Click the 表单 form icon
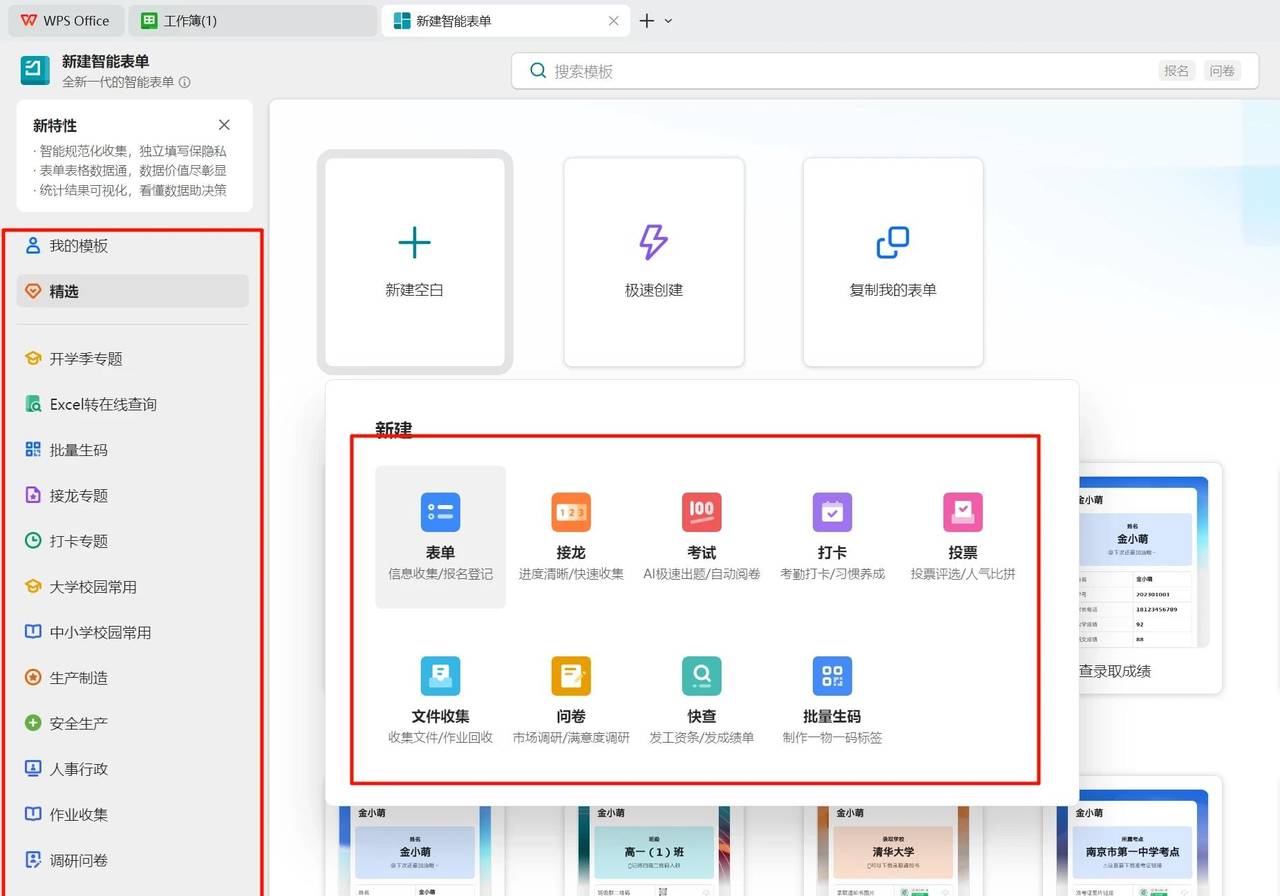 pyautogui.click(x=440, y=512)
